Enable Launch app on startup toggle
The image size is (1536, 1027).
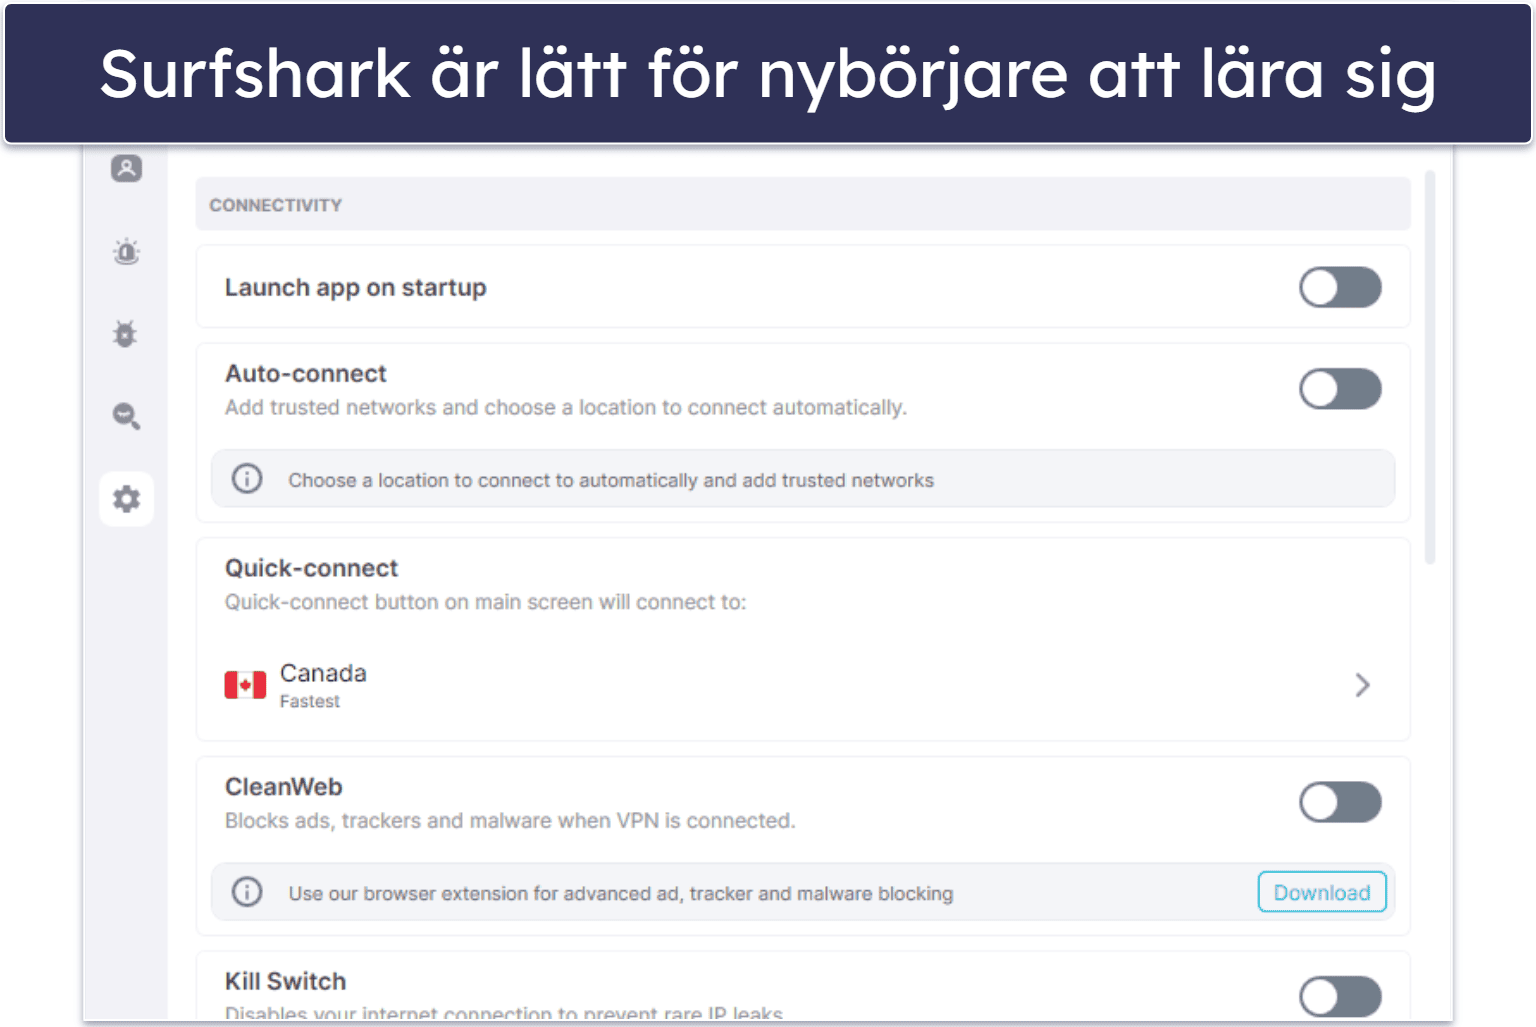pyautogui.click(x=1340, y=288)
